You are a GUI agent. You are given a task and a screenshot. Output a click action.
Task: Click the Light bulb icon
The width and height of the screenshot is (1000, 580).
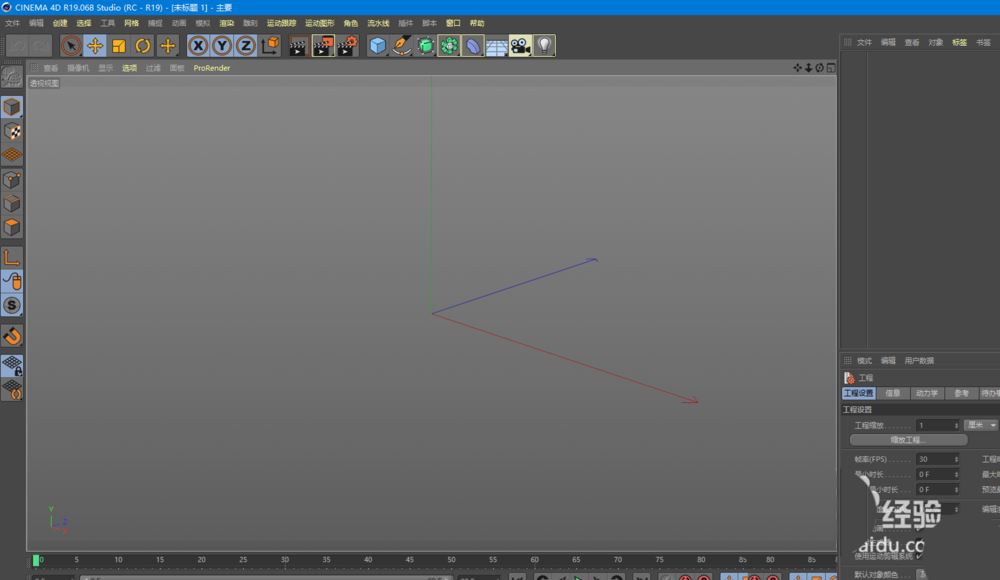coord(544,45)
